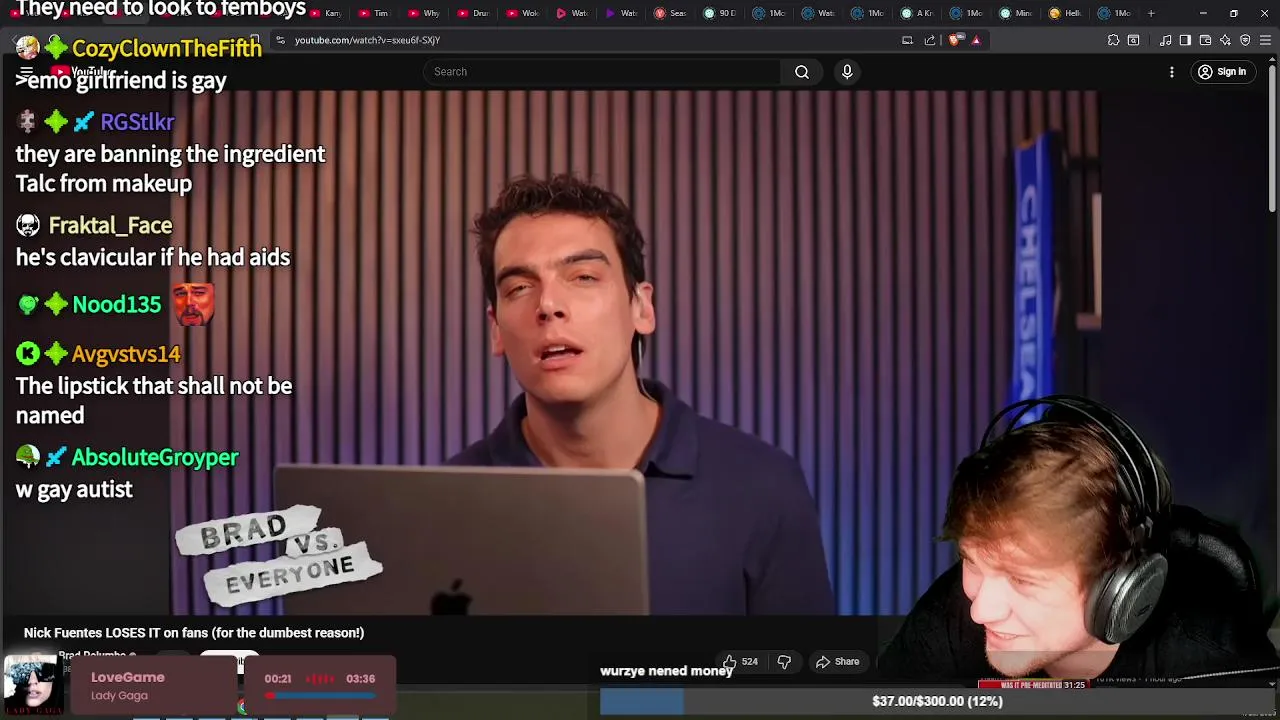Open a new tab with the plus button
Viewport: 1280px width, 720px height.
[1151, 13]
